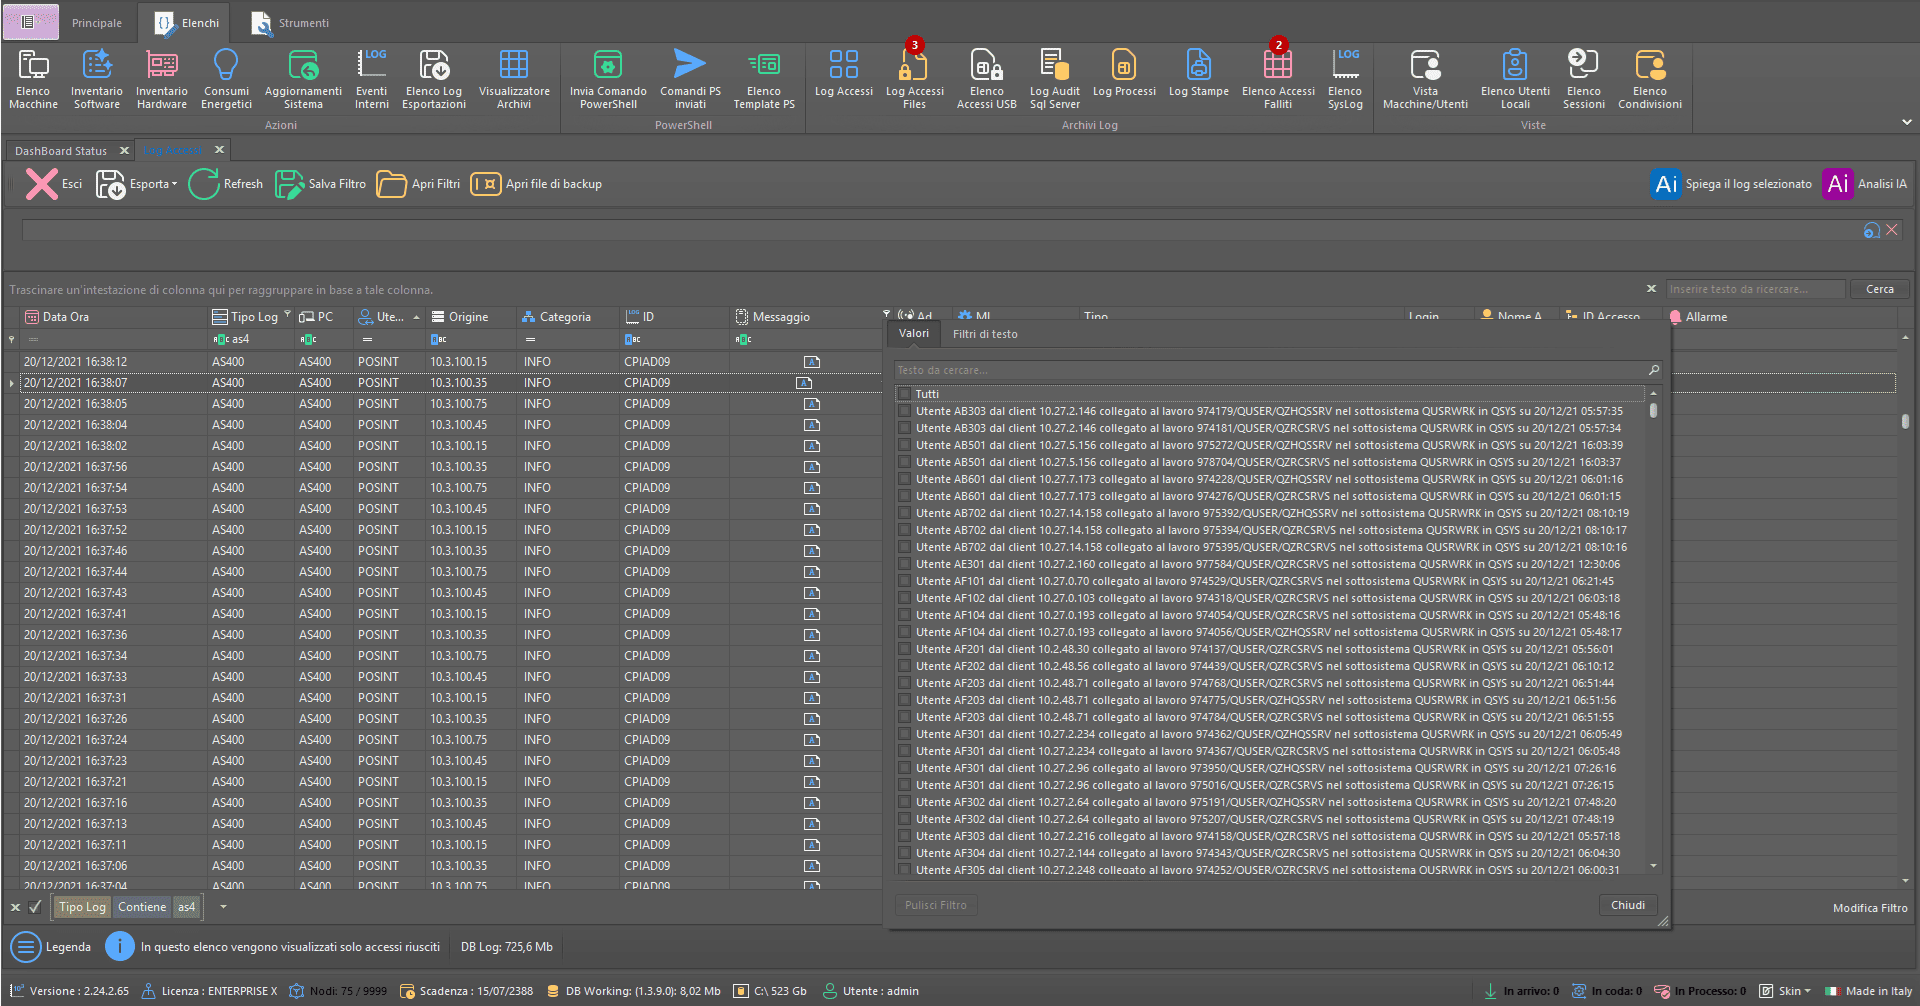The image size is (1920, 1006).
Task: Check Utente AB601 974228 entry
Action: click(904, 479)
